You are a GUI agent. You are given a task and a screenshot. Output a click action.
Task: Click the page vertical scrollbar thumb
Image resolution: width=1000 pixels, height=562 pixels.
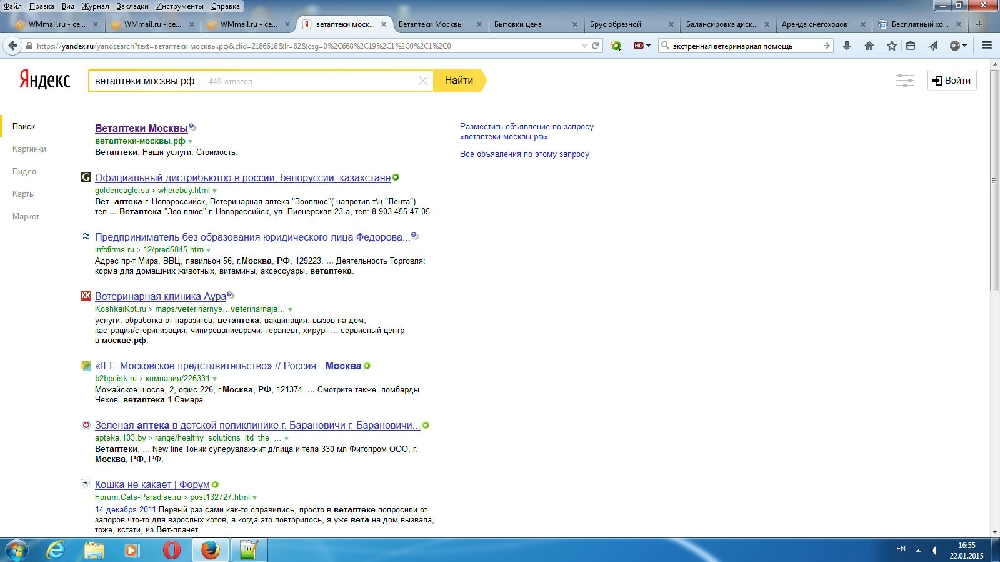[x=995, y=179]
